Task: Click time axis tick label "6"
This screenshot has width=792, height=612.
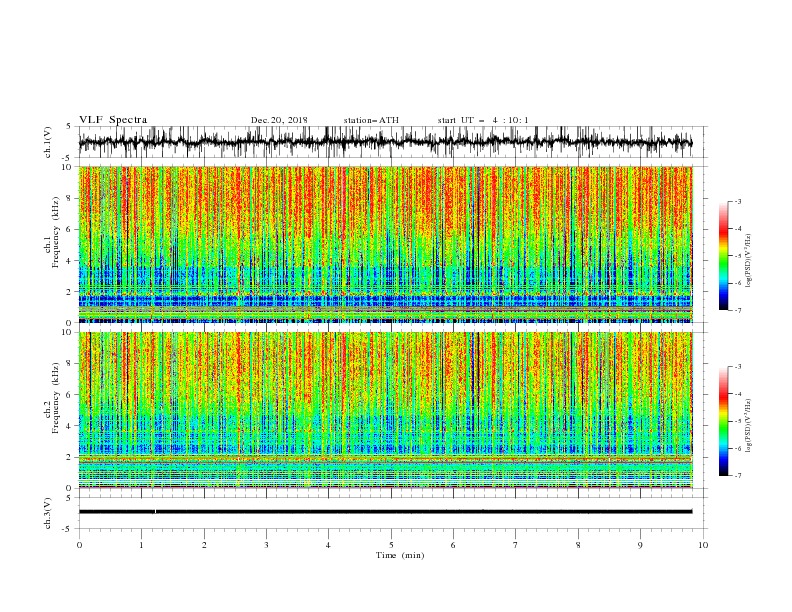Action: click(453, 545)
